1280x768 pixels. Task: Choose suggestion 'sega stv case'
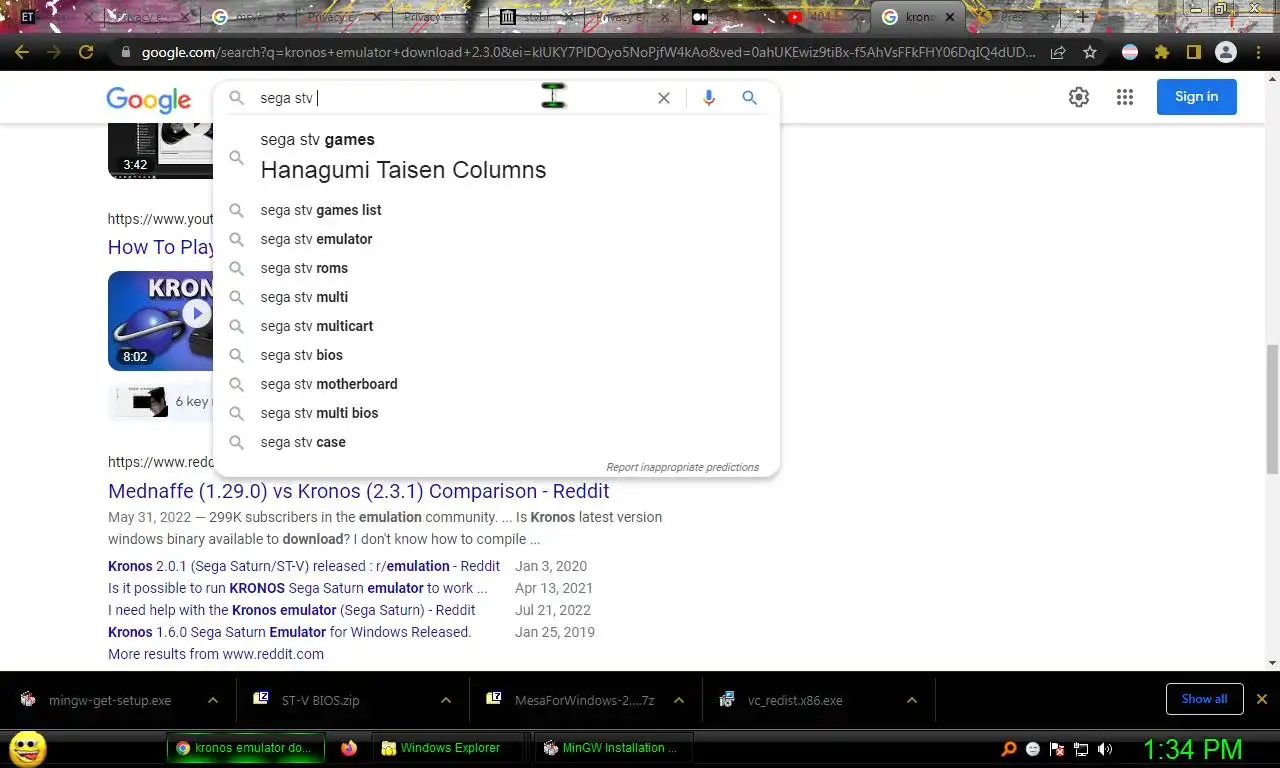(496, 442)
